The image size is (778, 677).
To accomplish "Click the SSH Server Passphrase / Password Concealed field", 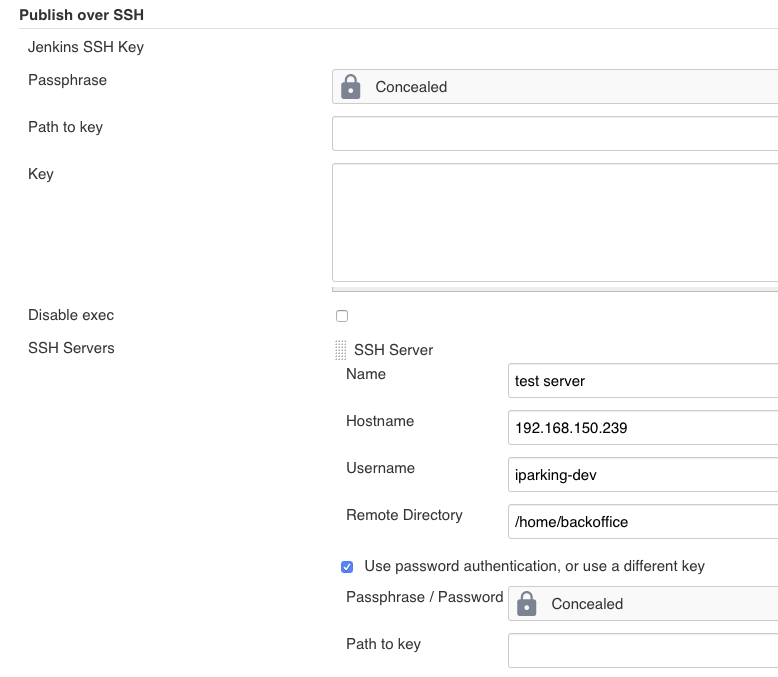I will [643, 604].
